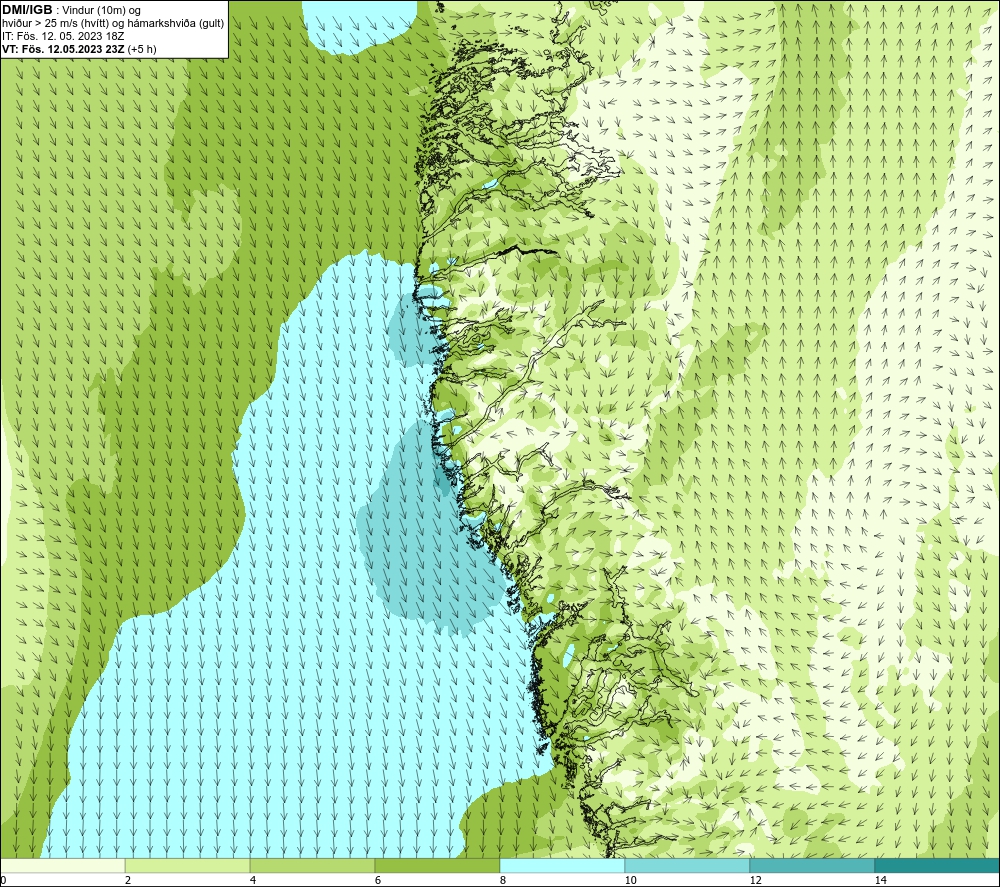The height and width of the screenshot is (887, 1000).
Task: Click the DMI/IGB title text
Action: [27, 10]
